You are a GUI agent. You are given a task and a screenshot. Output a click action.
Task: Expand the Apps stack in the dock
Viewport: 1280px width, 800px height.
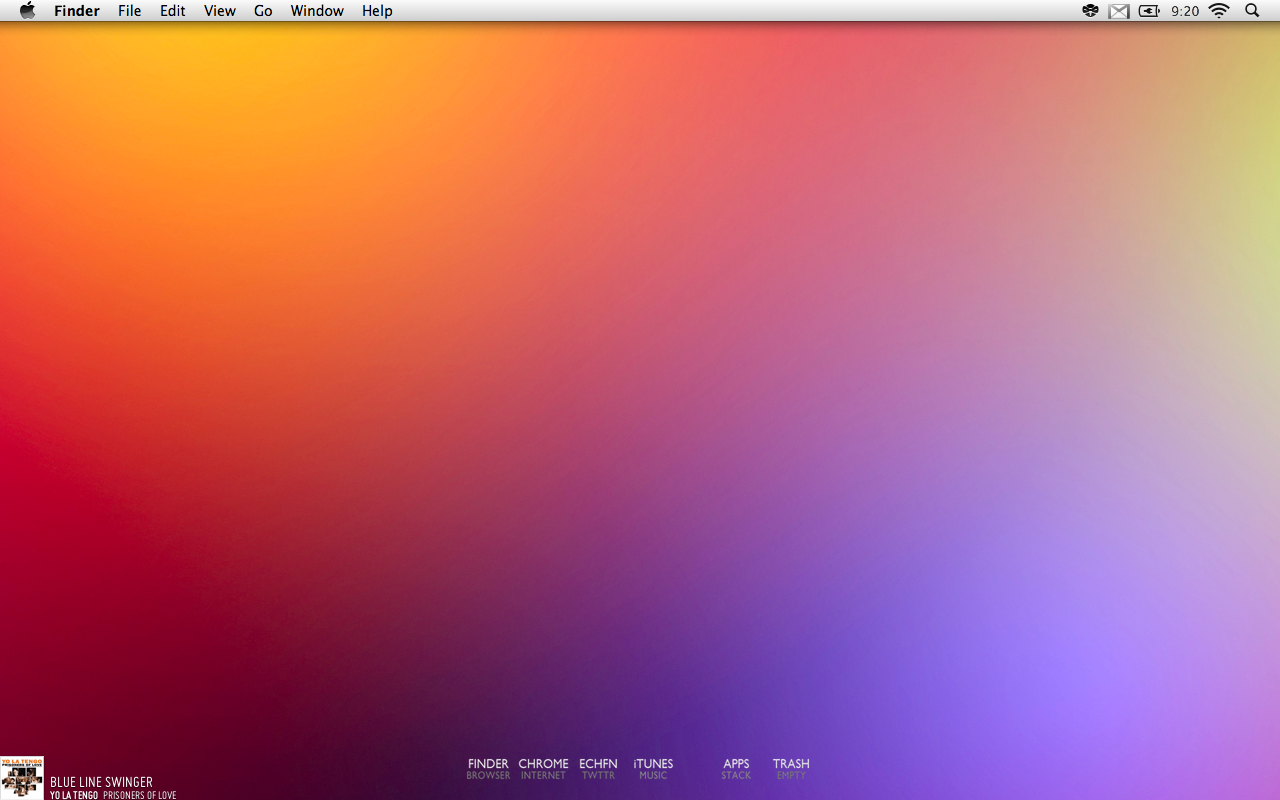[x=736, y=768]
